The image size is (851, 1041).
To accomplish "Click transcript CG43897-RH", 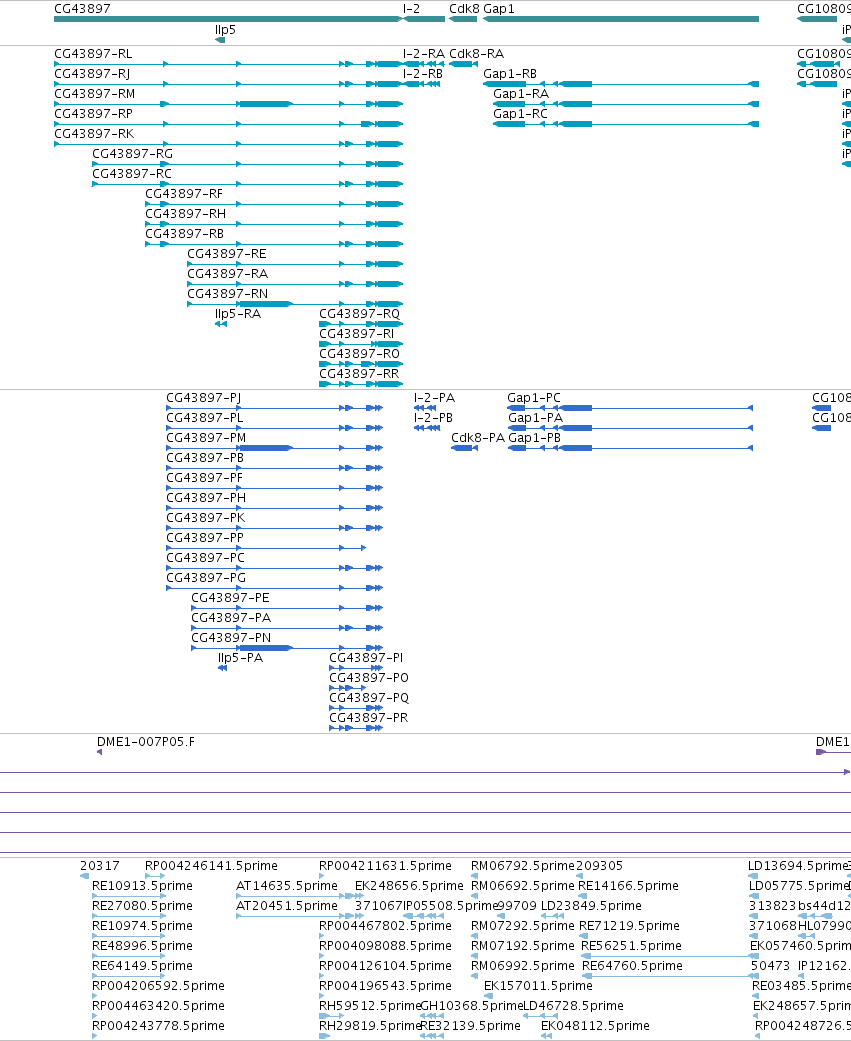I will (x=273, y=224).
